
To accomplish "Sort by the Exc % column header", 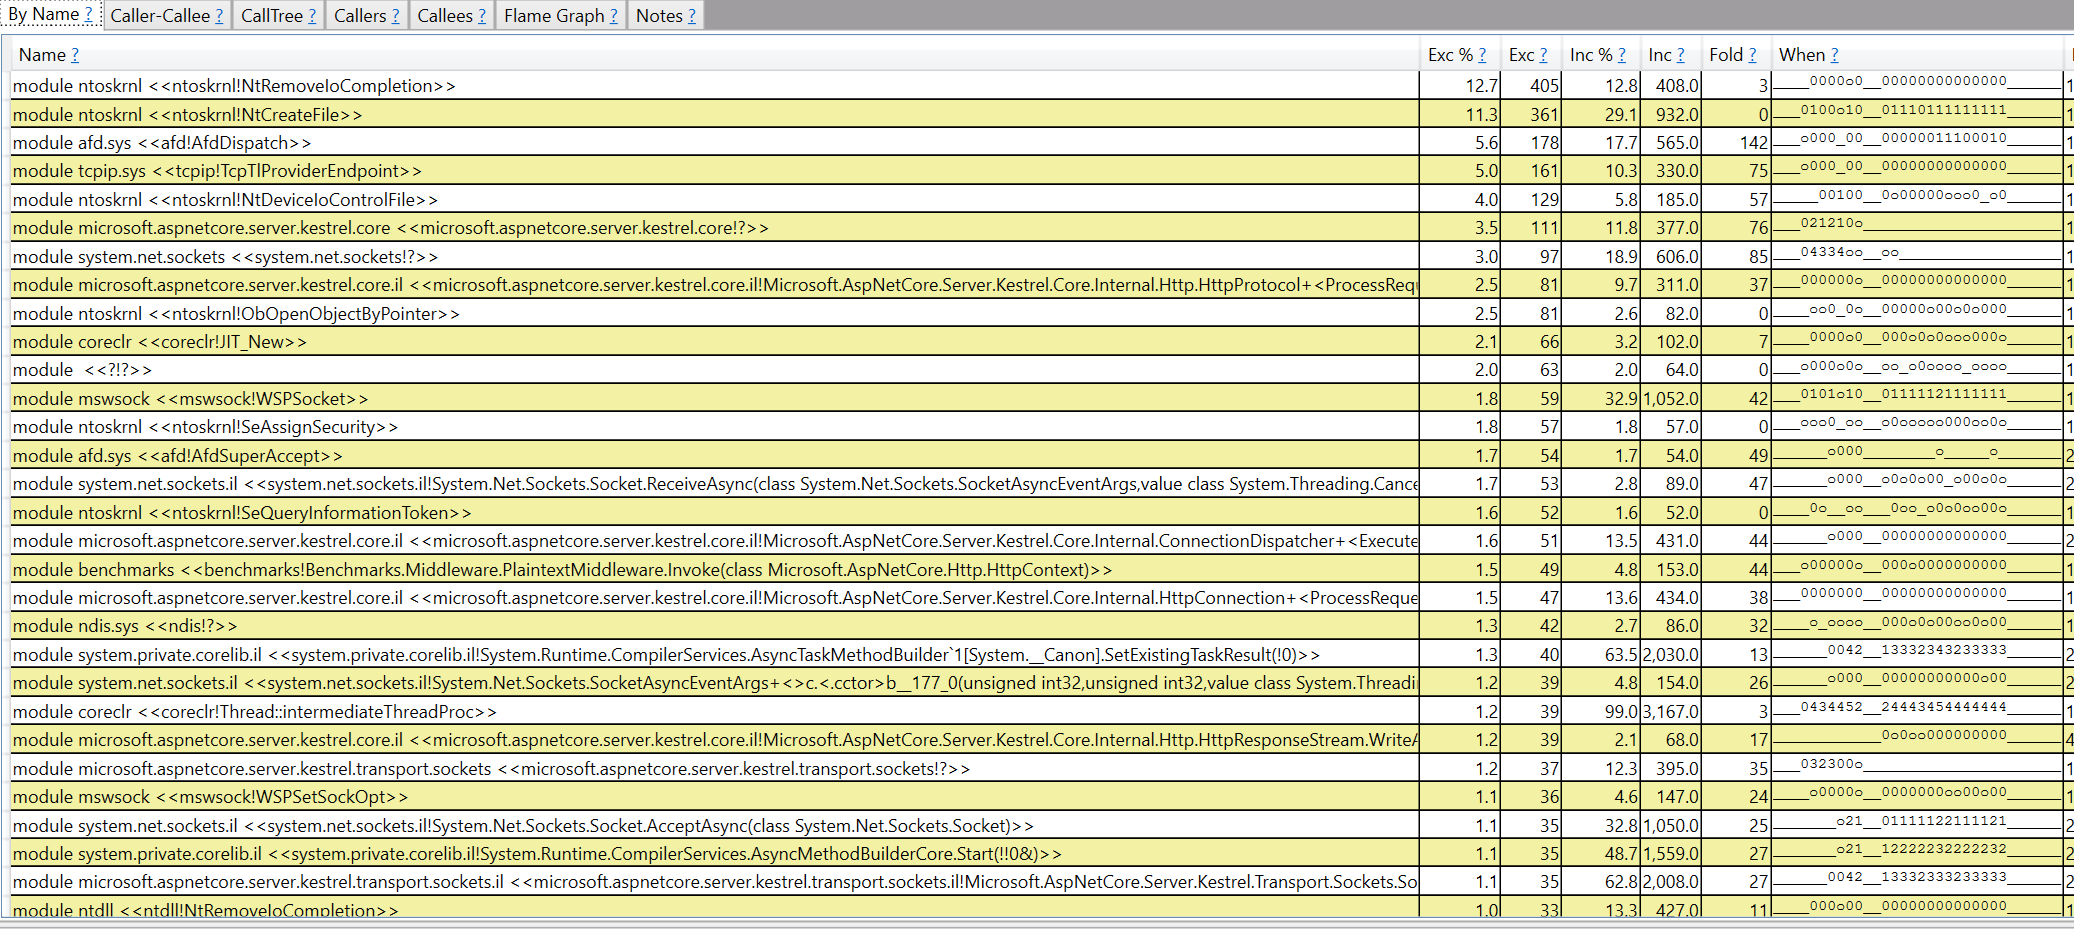I will (1450, 55).
